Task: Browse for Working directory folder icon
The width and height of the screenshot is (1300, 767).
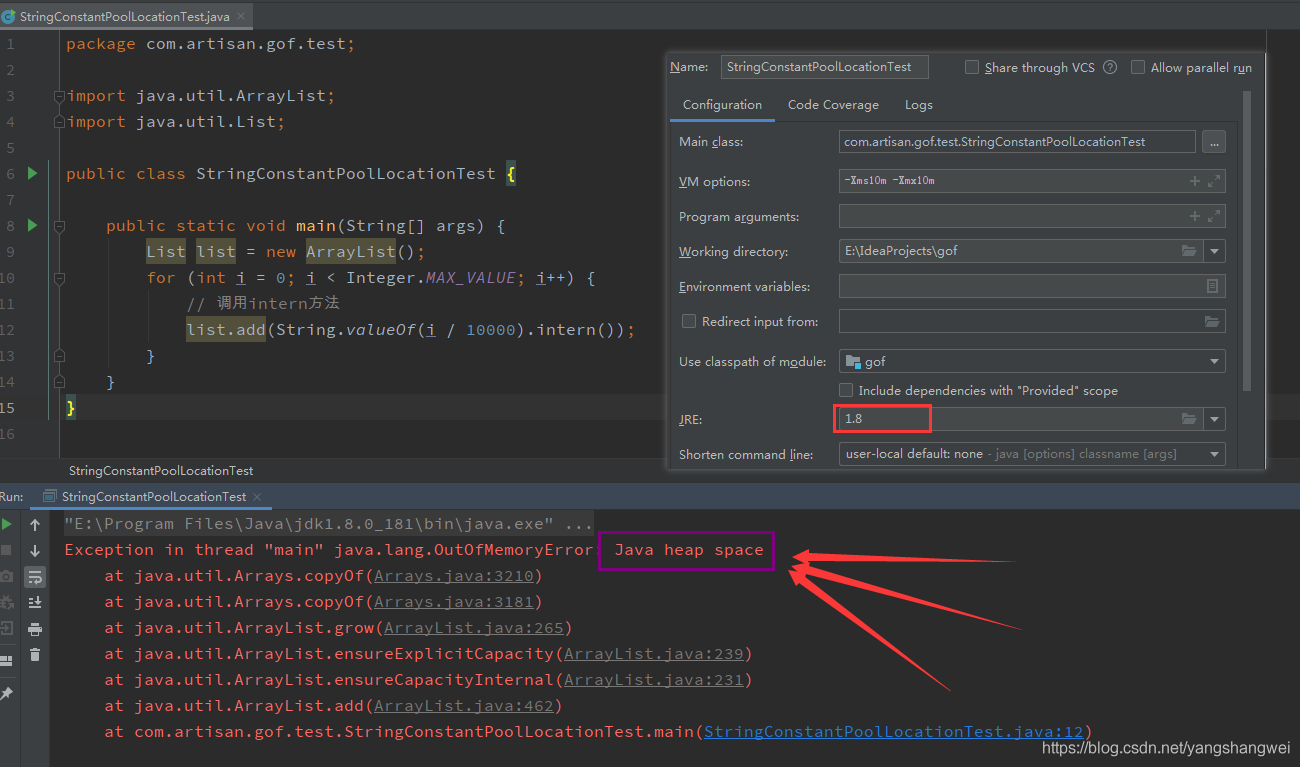Action: pyautogui.click(x=1188, y=251)
